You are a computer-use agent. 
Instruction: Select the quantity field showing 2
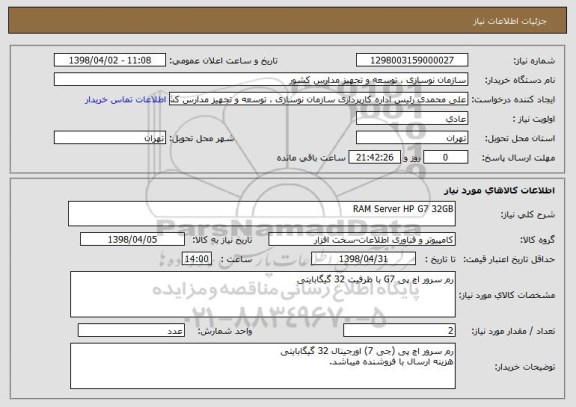[x=399, y=331]
